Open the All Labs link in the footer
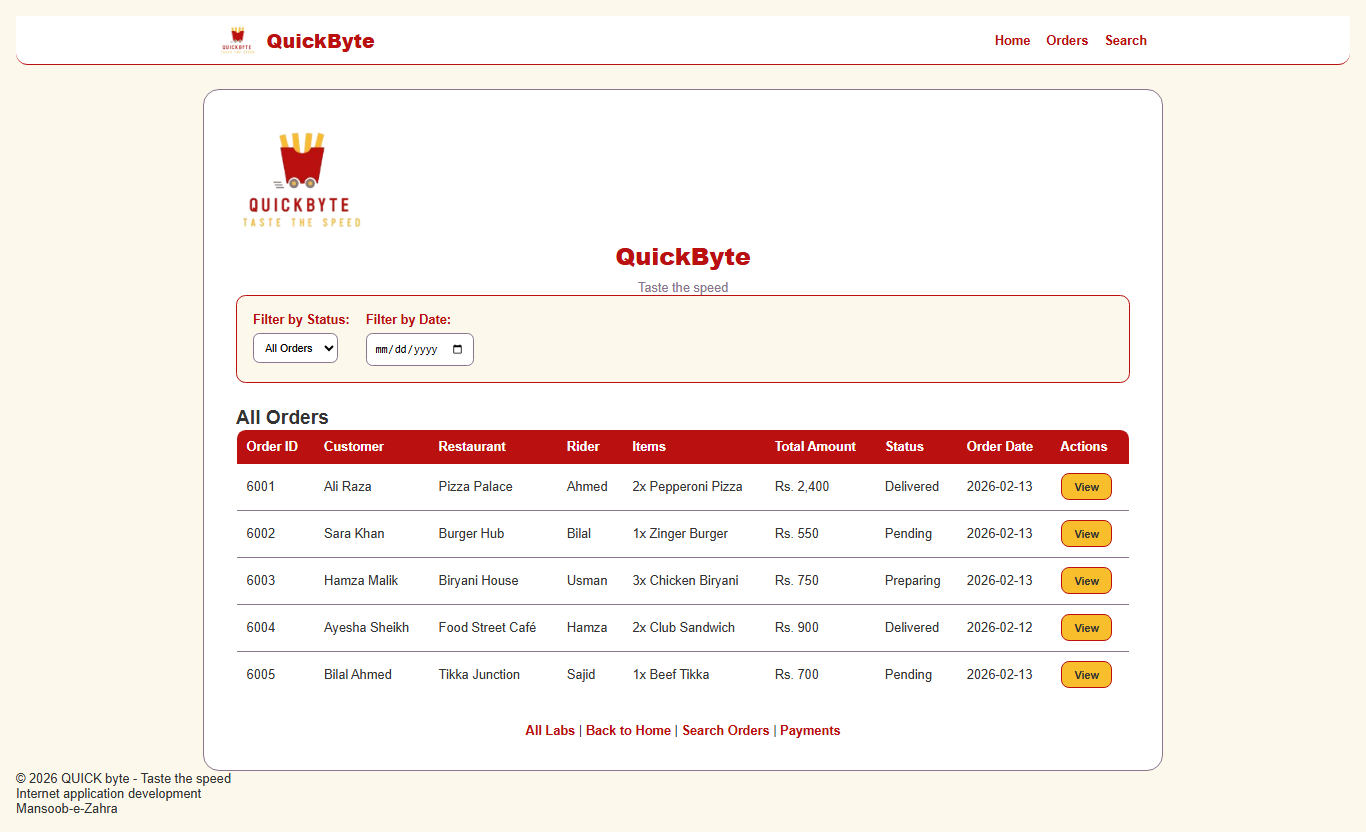1366x832 pixels. (x=549, y=730)
